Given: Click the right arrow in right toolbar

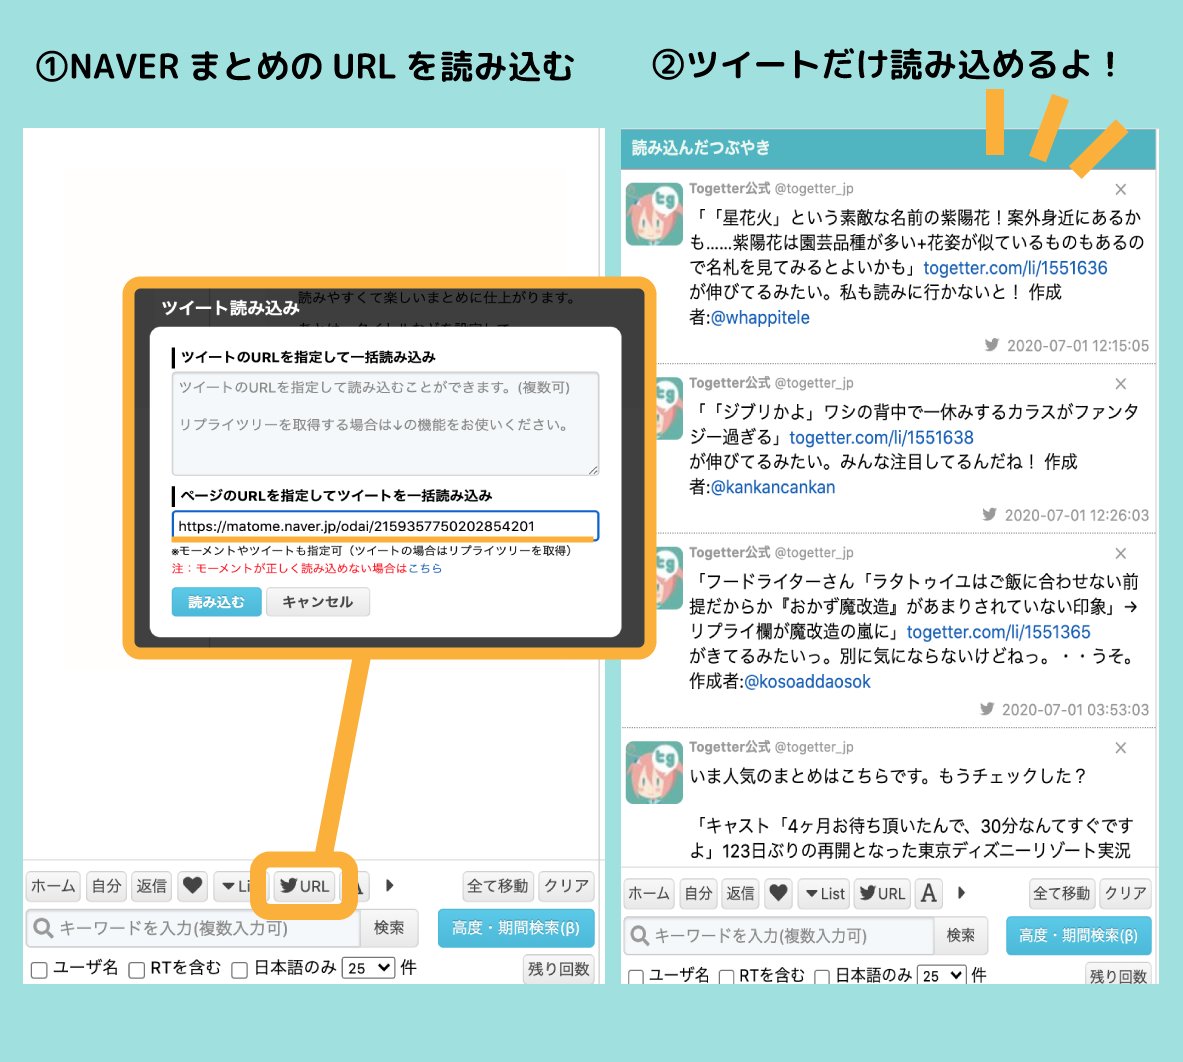Looking at the screenshot, I should coord(961,893).
